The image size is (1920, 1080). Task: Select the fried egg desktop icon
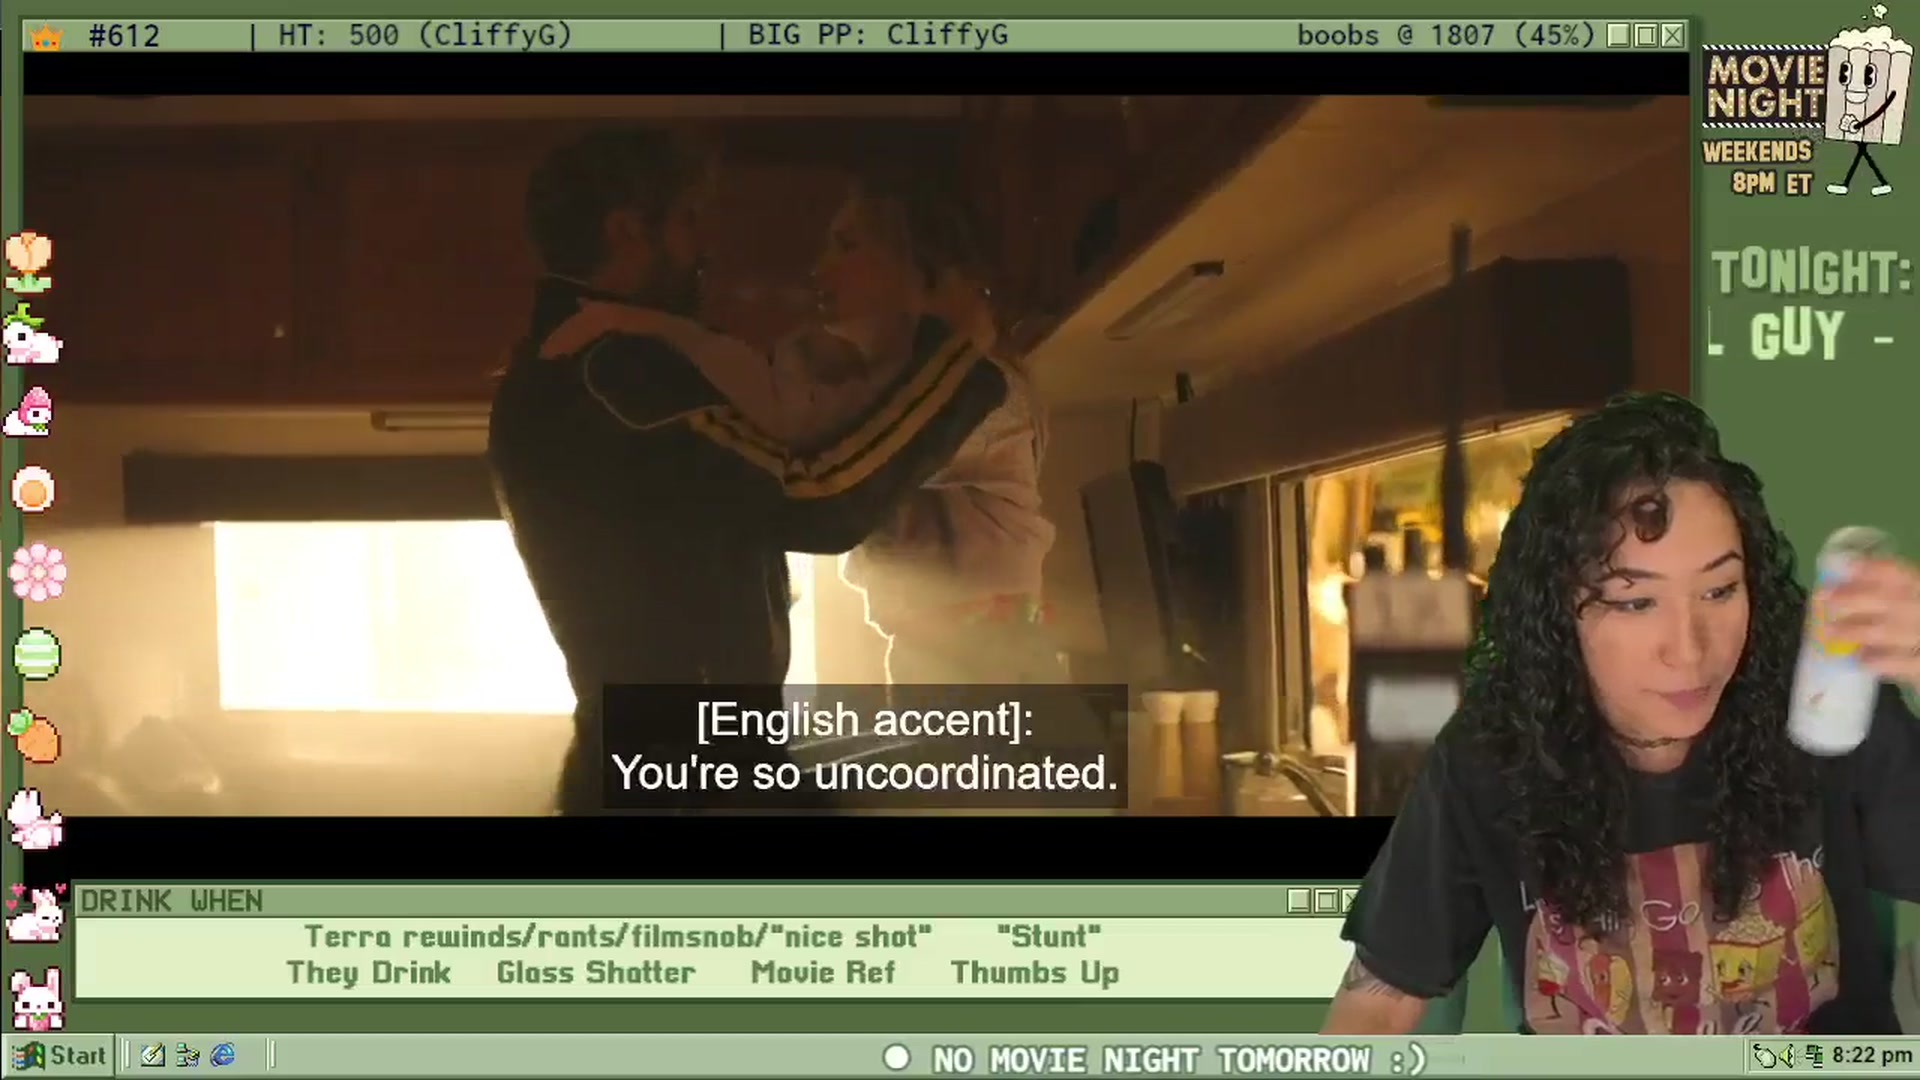[32, 491]
